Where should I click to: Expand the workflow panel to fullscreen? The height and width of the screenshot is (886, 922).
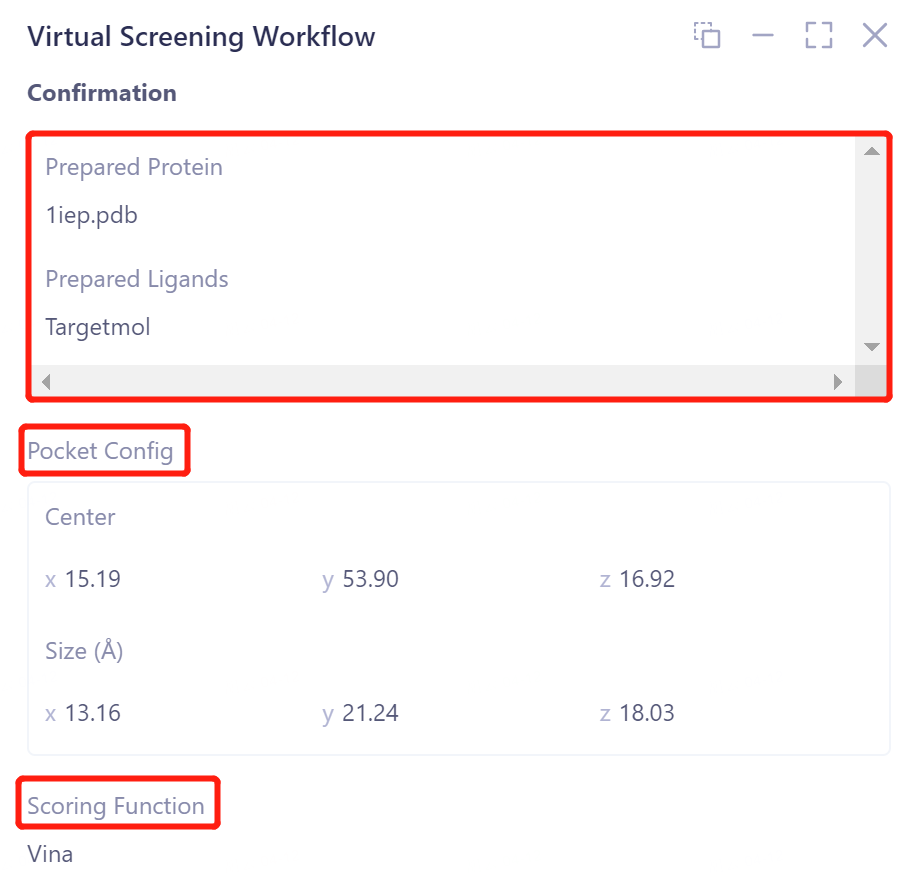tap(819, 35)
